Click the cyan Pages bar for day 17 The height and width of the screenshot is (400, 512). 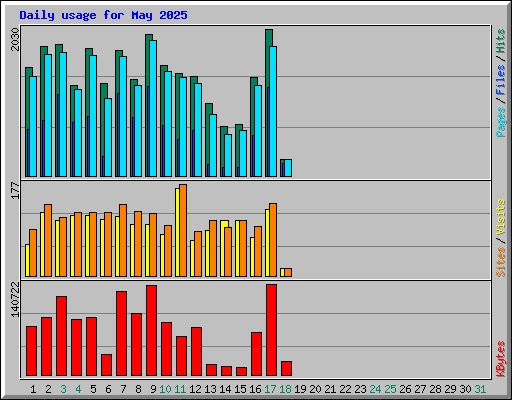pos(273,111)
